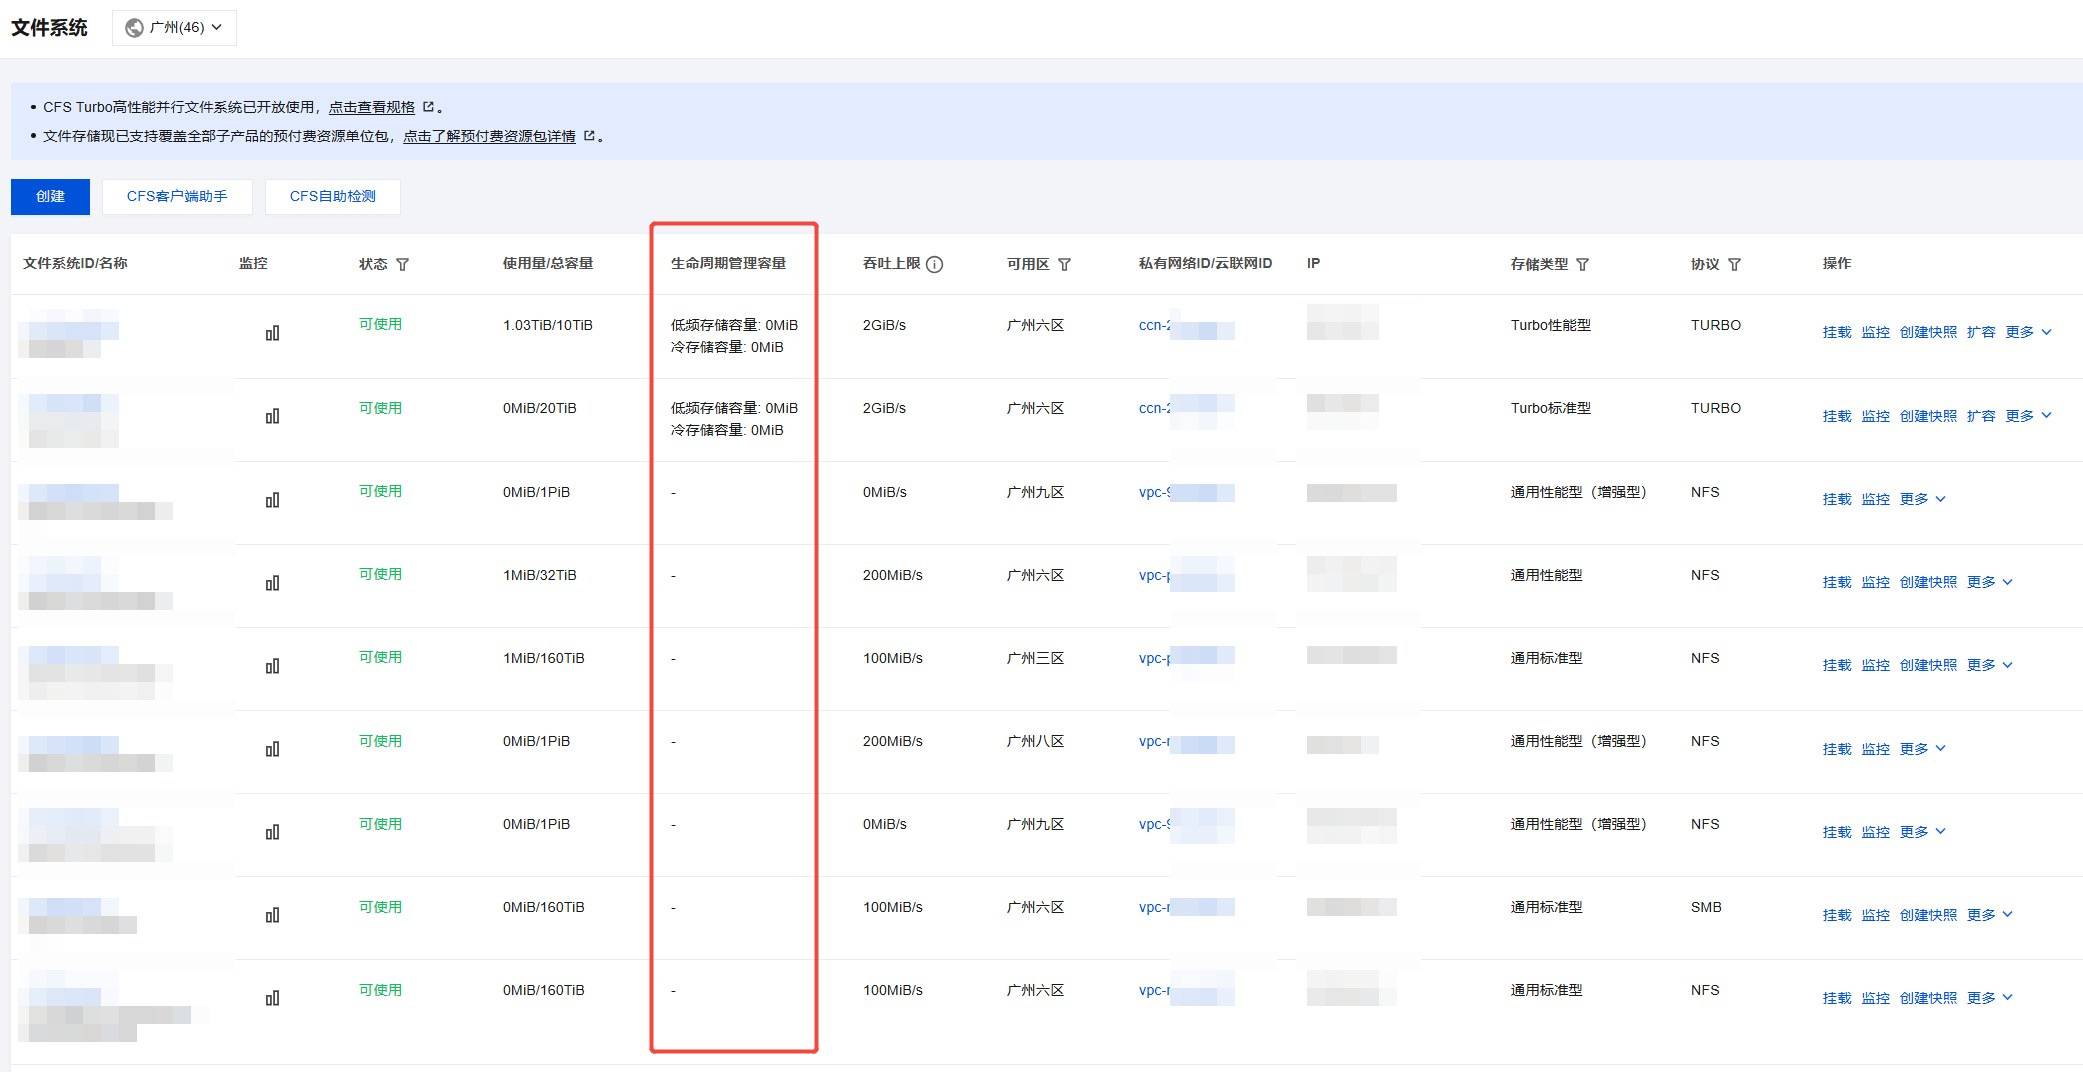
Task: Click info icon next to 吞吐上限
Action: pos(934,265)
